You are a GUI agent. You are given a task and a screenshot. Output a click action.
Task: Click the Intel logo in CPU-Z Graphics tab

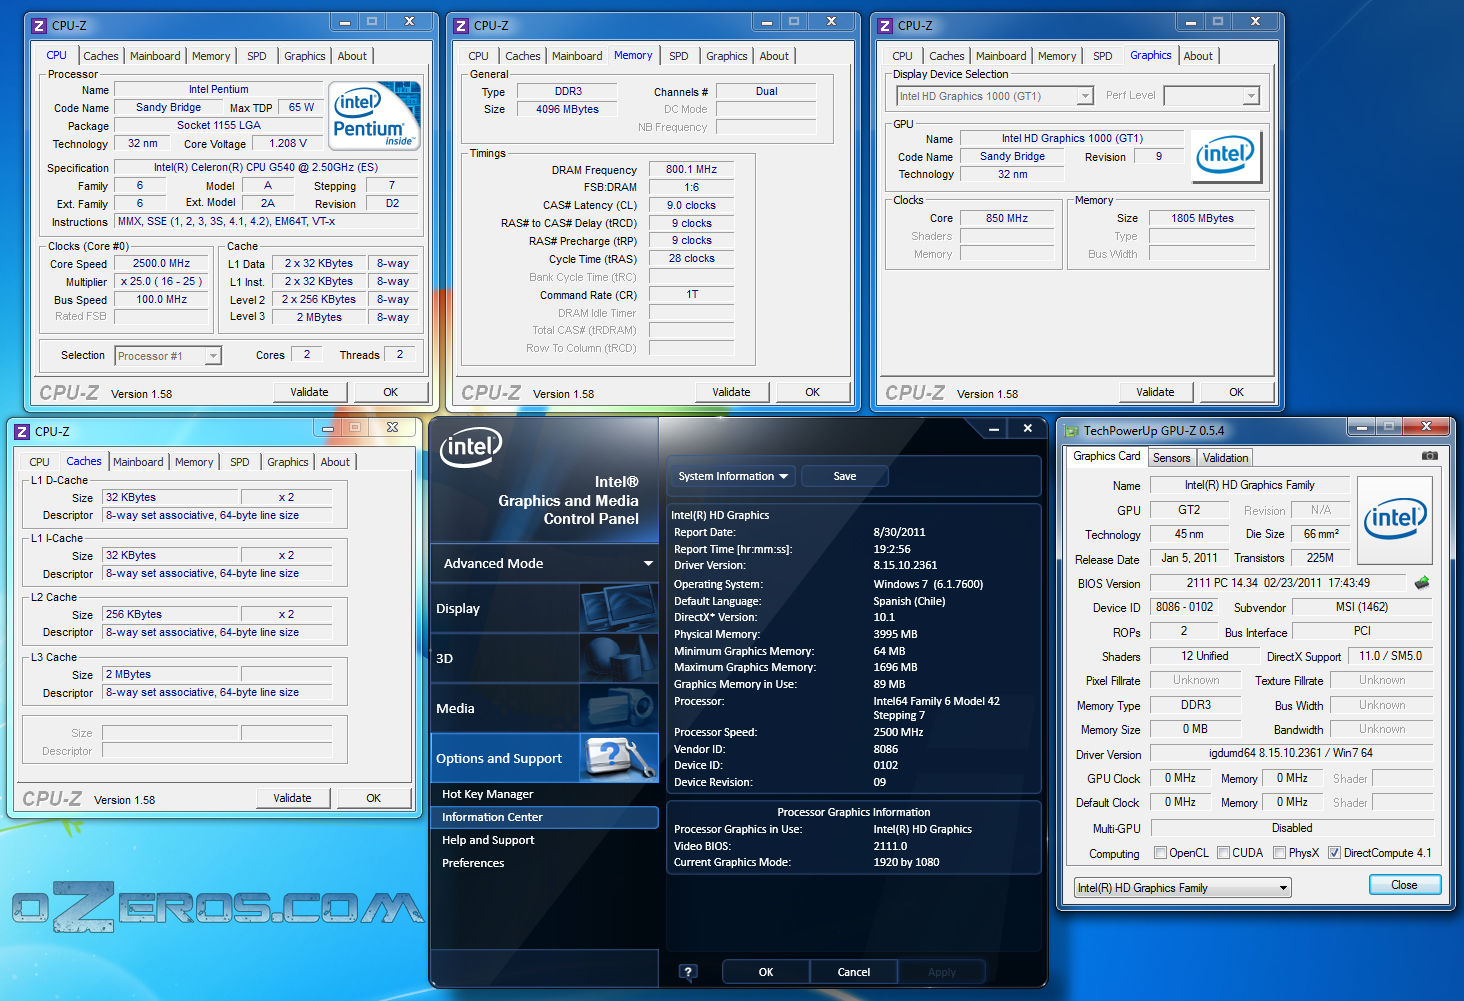click(x=1226, y=155)
